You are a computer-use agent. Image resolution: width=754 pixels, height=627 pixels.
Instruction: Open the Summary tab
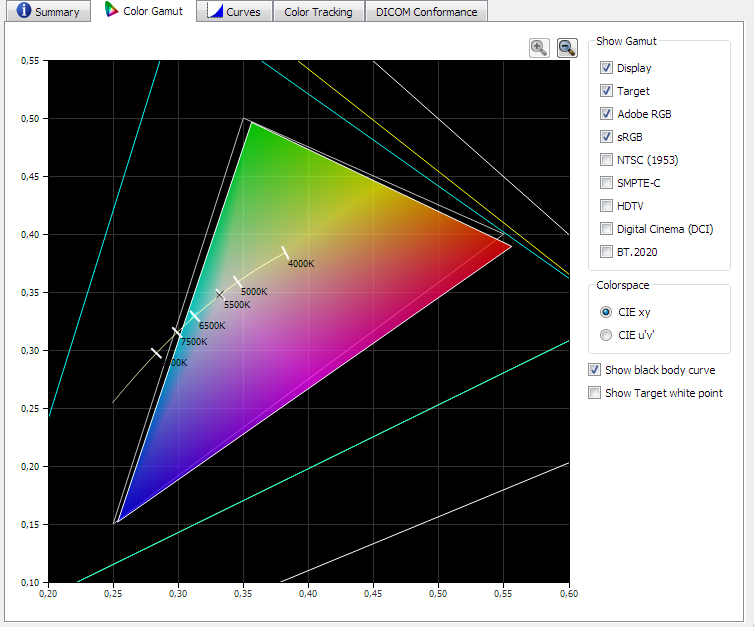(48, 12)
